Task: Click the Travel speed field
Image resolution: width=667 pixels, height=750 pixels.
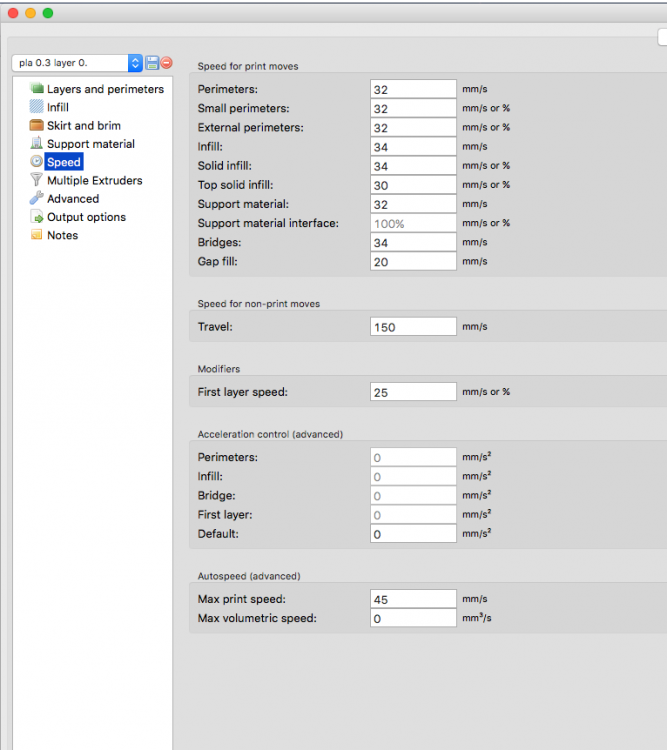Action: pos(413,326)
